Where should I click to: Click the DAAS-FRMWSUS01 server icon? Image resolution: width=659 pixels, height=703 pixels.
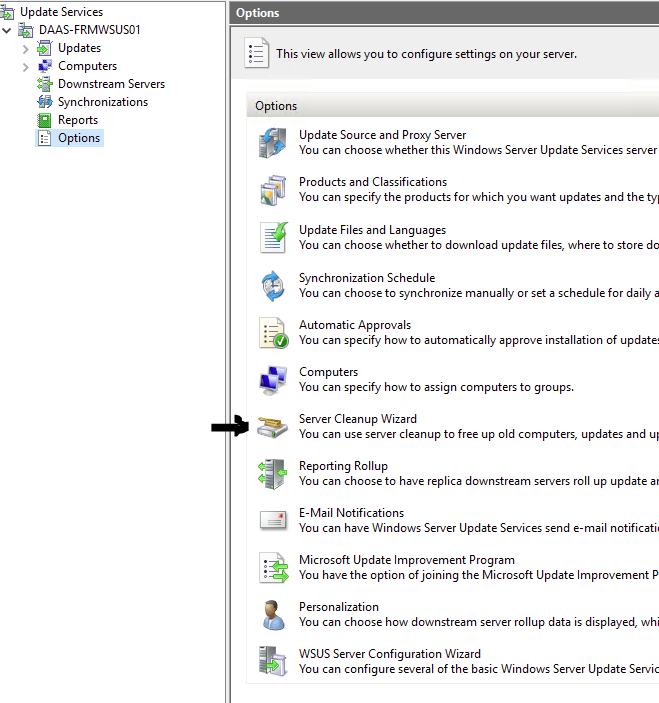click(26, 30)
